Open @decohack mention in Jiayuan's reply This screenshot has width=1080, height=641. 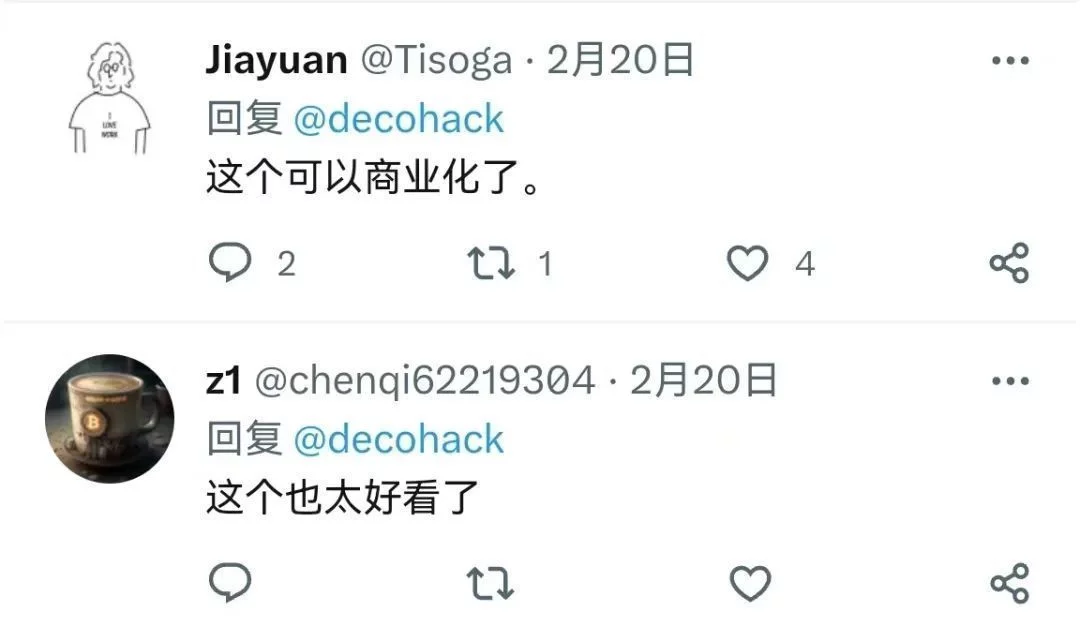click(x=399, y=119)
